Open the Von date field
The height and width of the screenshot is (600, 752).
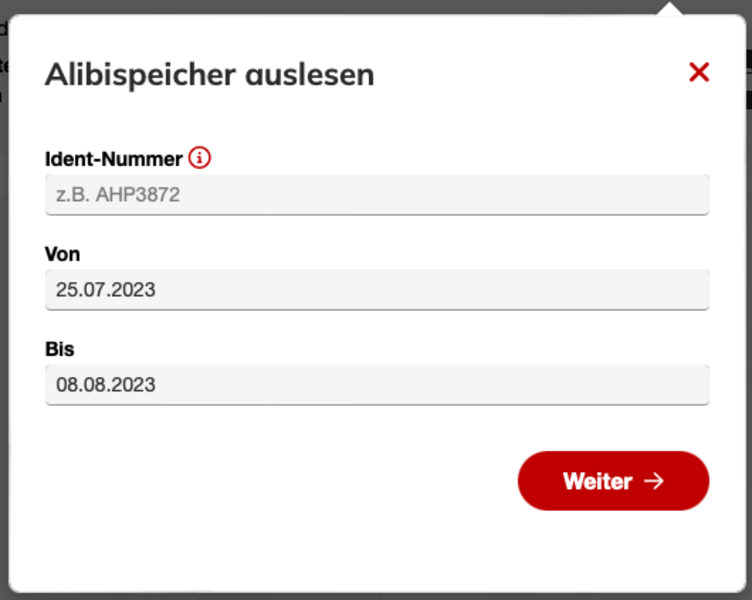point(377,290)
